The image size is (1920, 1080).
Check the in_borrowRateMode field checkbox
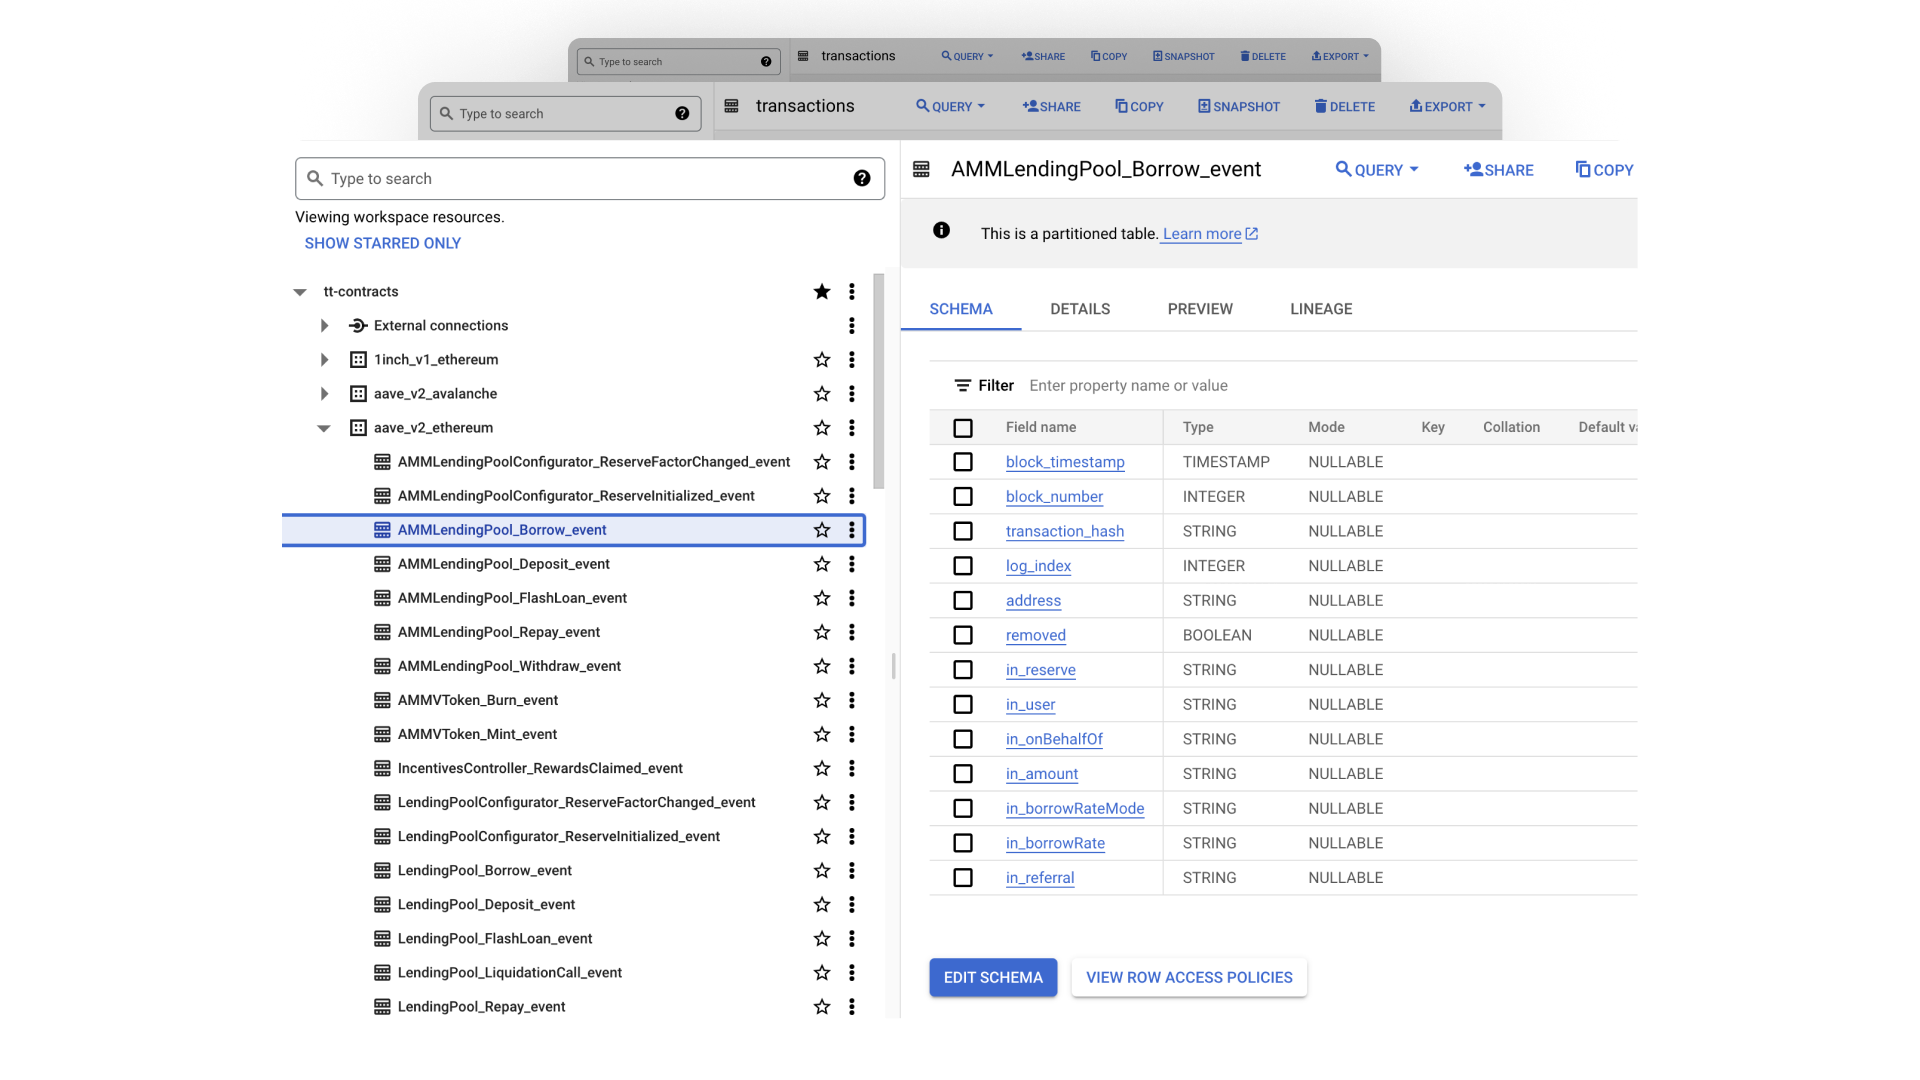click(x=963, y=809)
